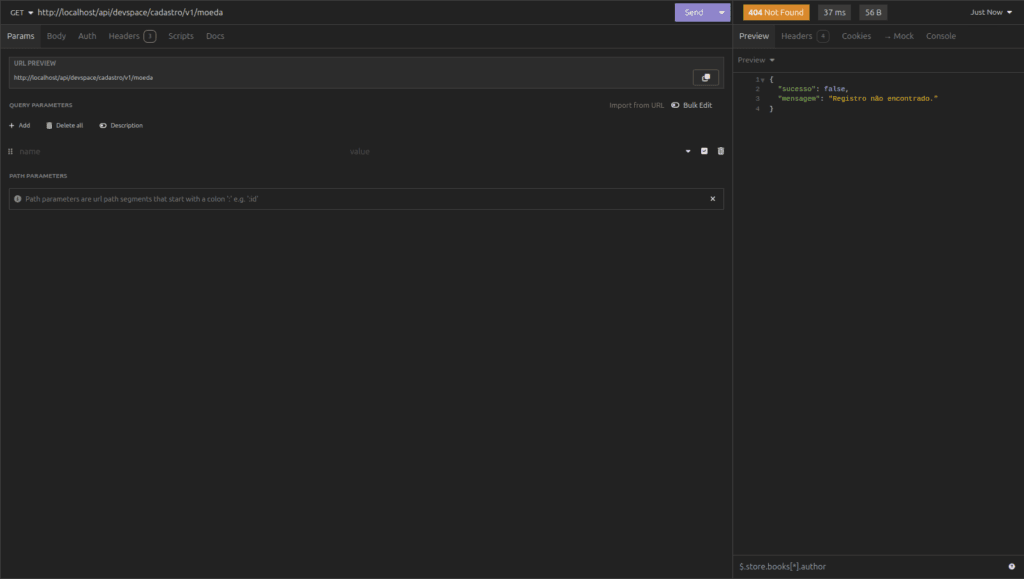Delete the query parameter row

pos(721,151)
